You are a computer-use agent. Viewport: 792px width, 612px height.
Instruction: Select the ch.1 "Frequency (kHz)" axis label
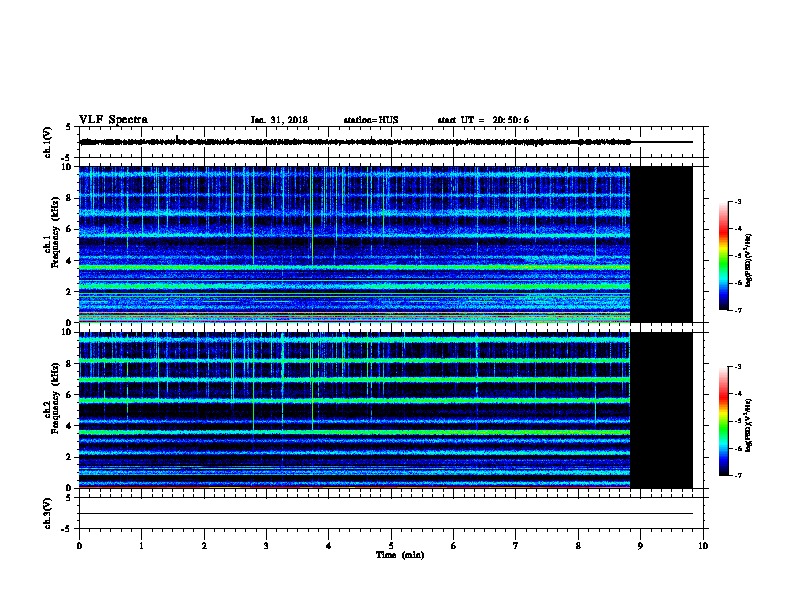point(55,232)
